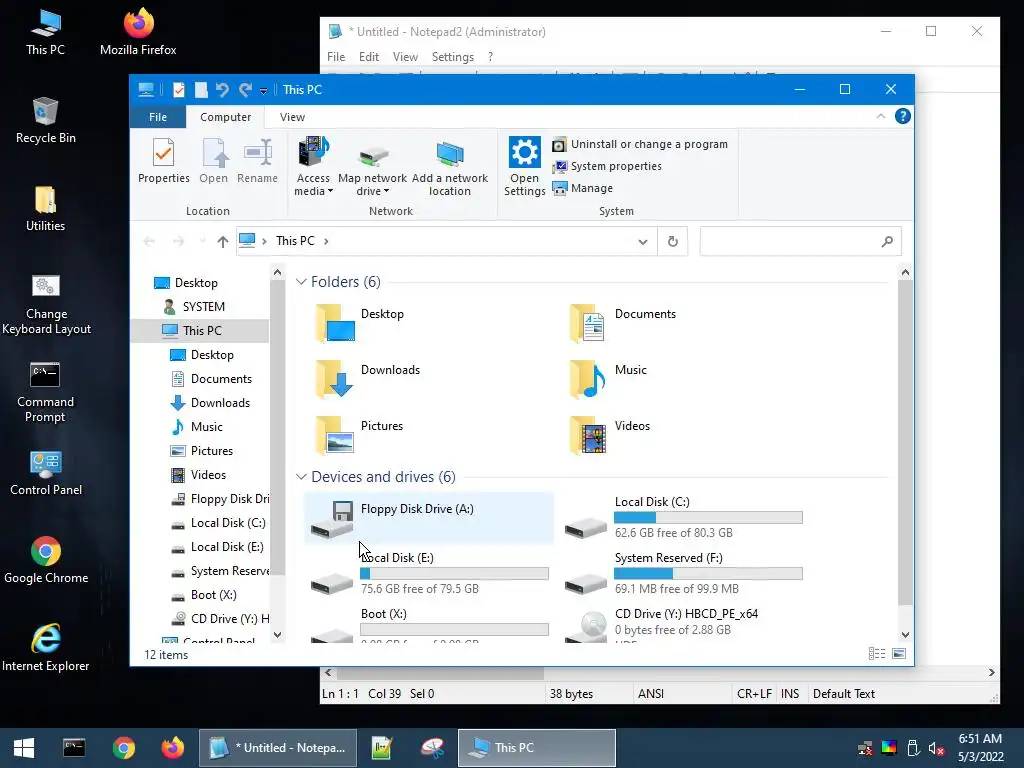The width and height of the screenshot is (1024, 768).
Task: Click Firefox icon on taskbar
Action: point(172,748)
